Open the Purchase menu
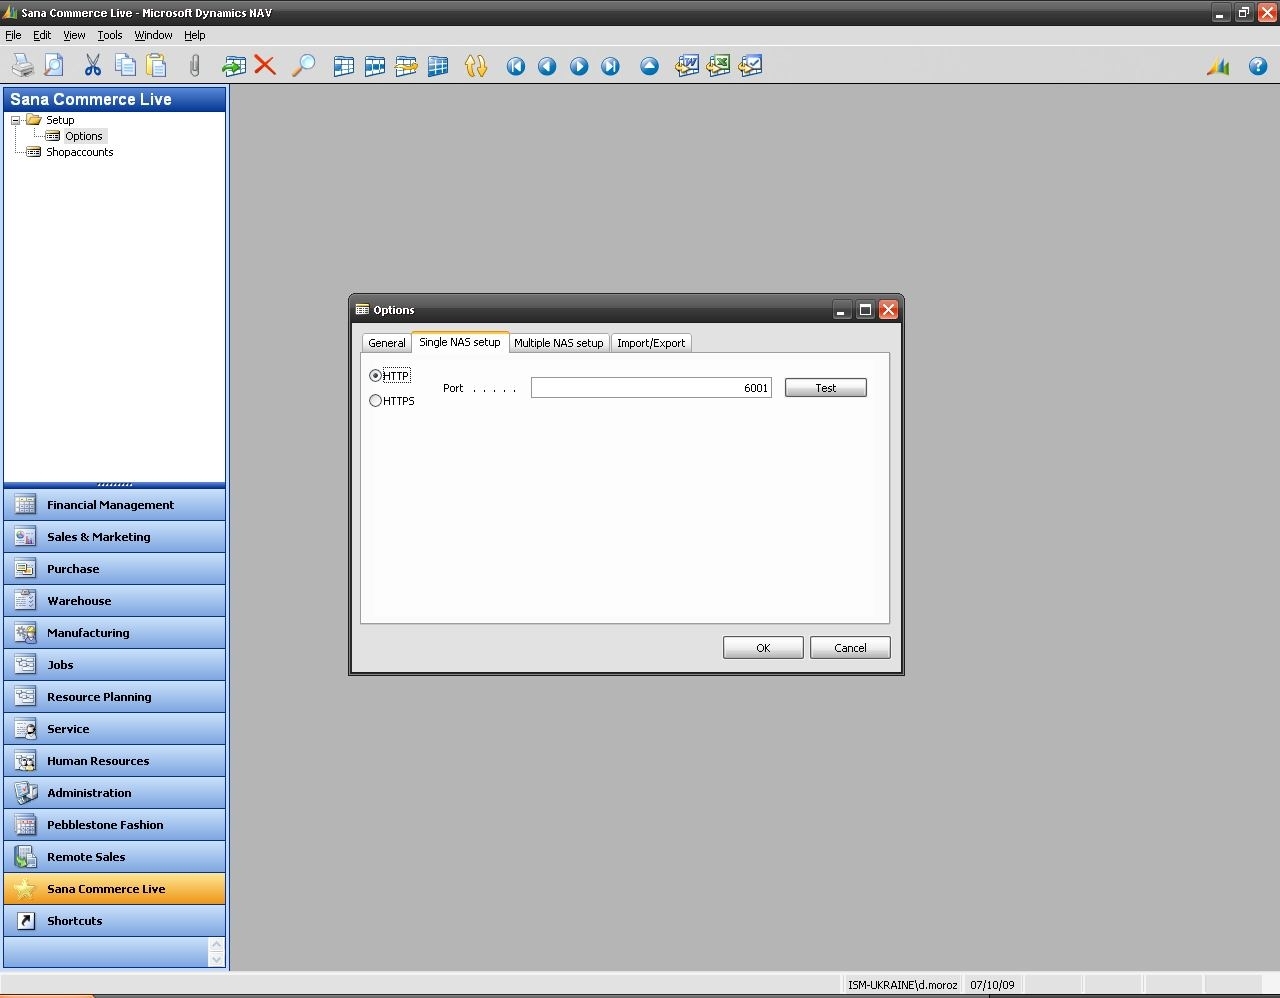The height and width of the screenshot is (998, 1280). tap(114, 569)
